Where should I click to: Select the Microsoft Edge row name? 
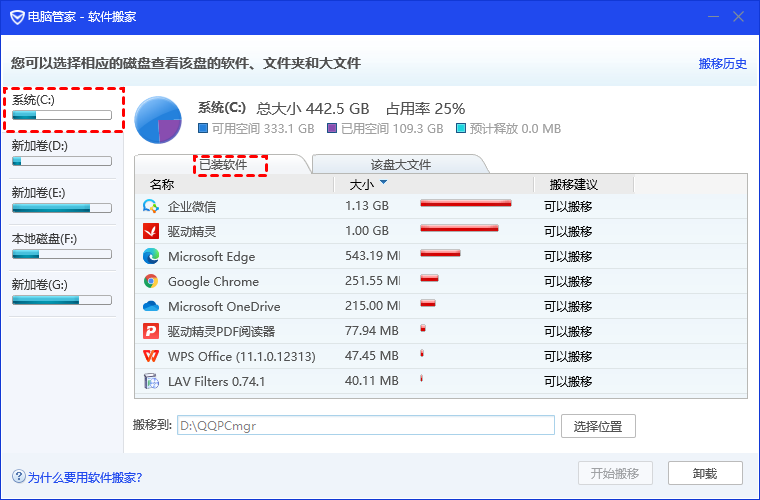(211, 257)
